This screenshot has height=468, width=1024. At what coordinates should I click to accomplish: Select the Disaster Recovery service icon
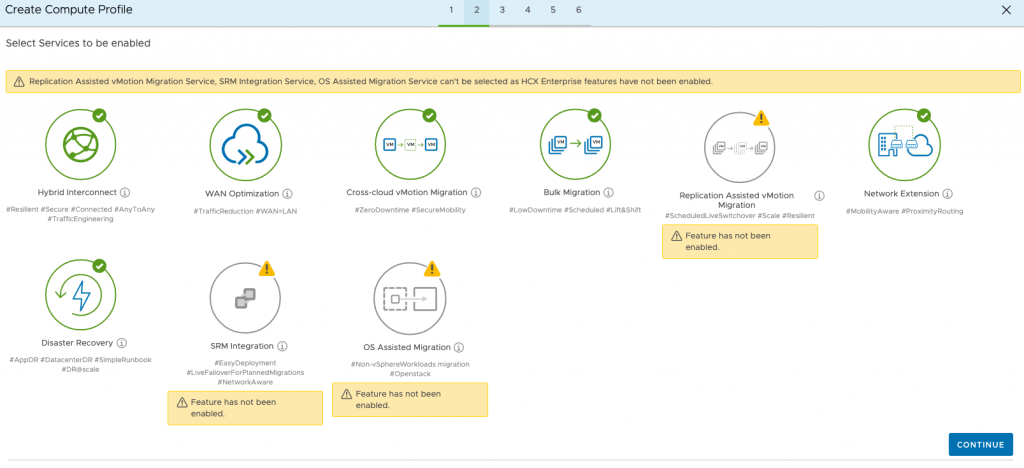click(x=81, y=294)
